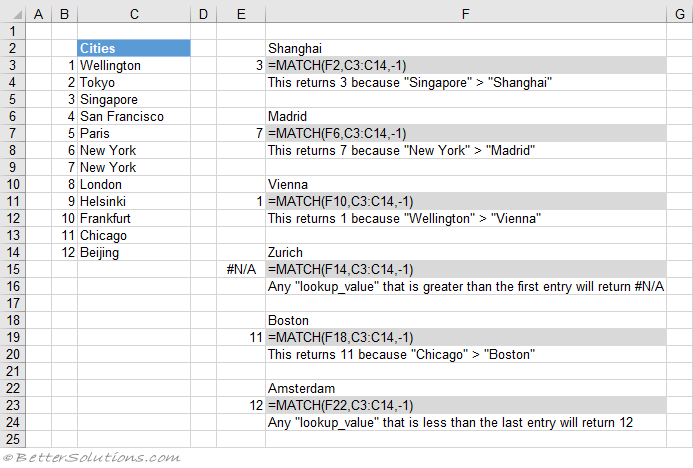
Task: Click the Amsterdam lookup value cell
Action: [466, 388]
